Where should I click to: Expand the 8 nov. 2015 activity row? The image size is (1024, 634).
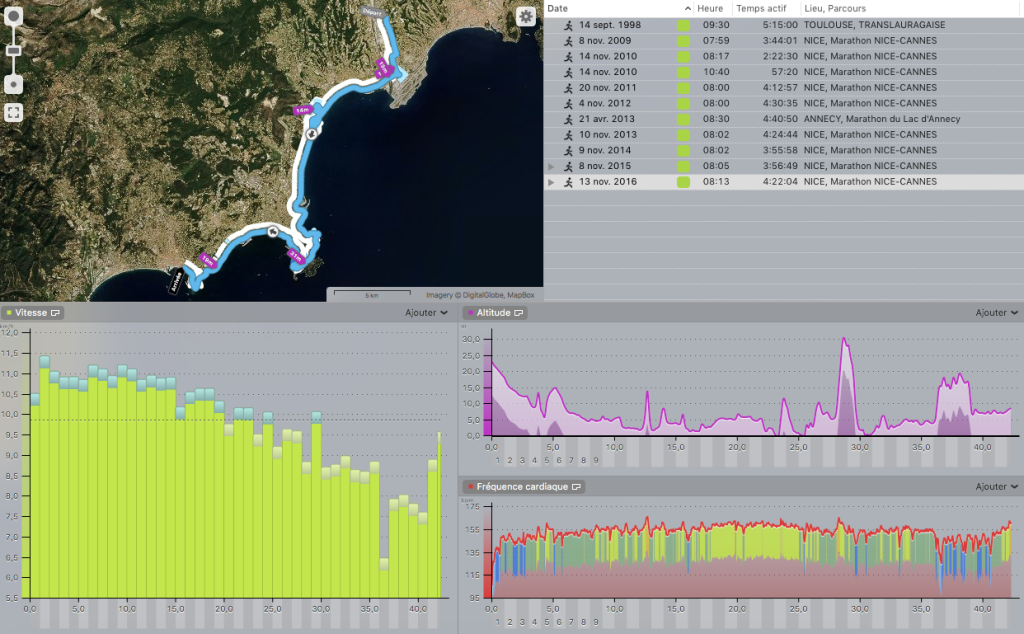pyautogui.click(x=550, y=166)
